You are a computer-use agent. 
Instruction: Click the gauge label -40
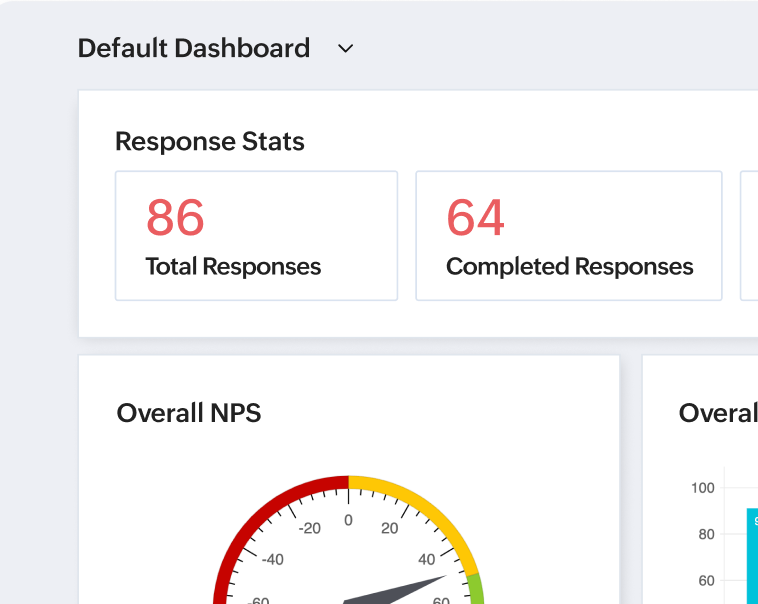click(x=273, y=560)
